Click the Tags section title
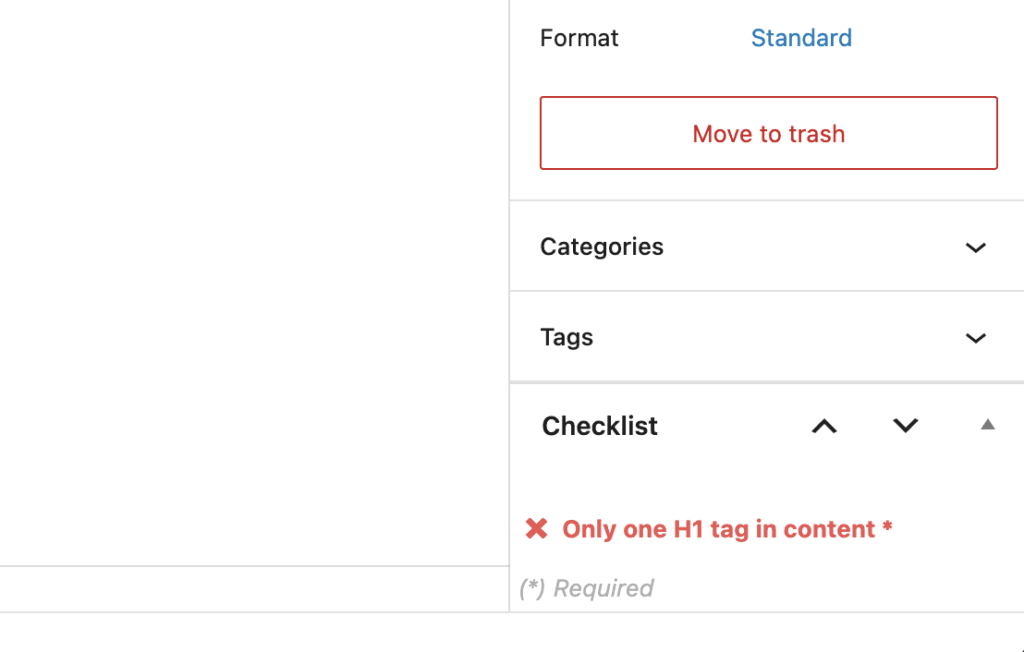Image resolution: width=1024 pixels, height=652 pixels. coord(566,337)
